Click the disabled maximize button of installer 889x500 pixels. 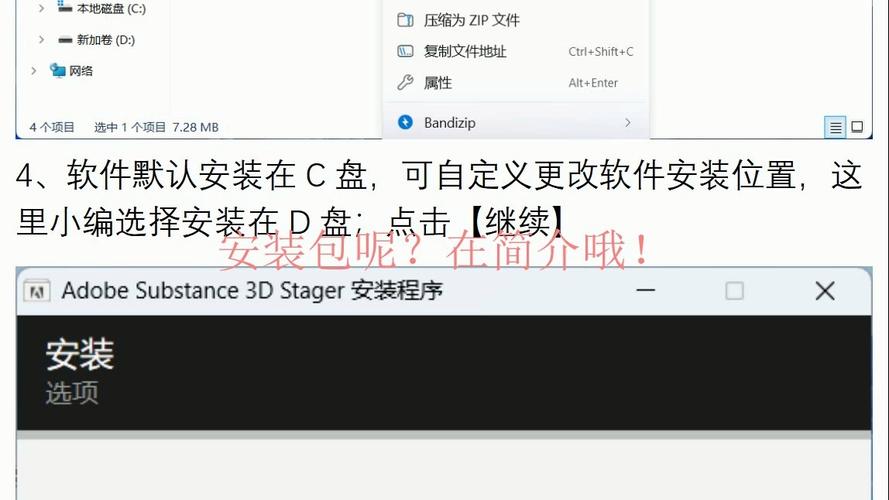[734, 291]
